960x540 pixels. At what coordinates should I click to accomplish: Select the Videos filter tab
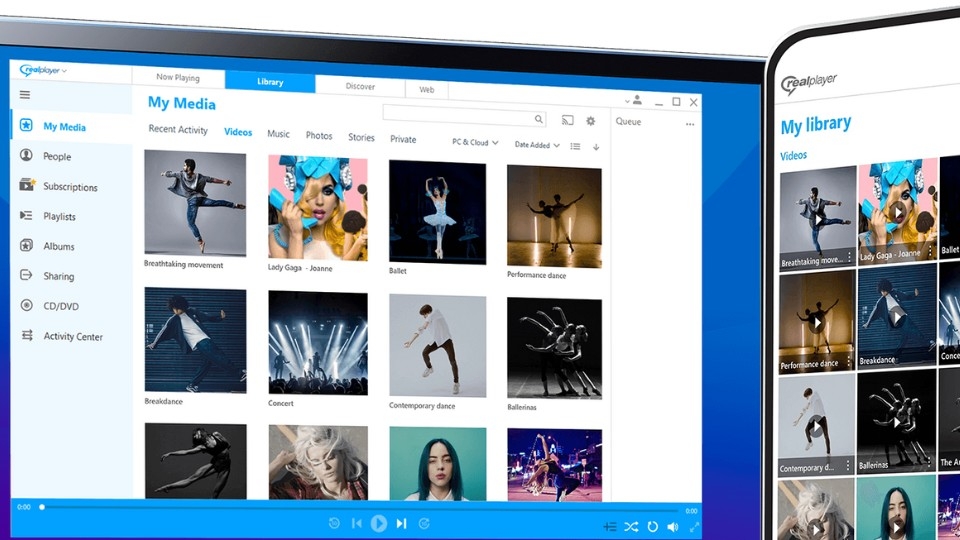pyautogui.click(x=238, y=132)
